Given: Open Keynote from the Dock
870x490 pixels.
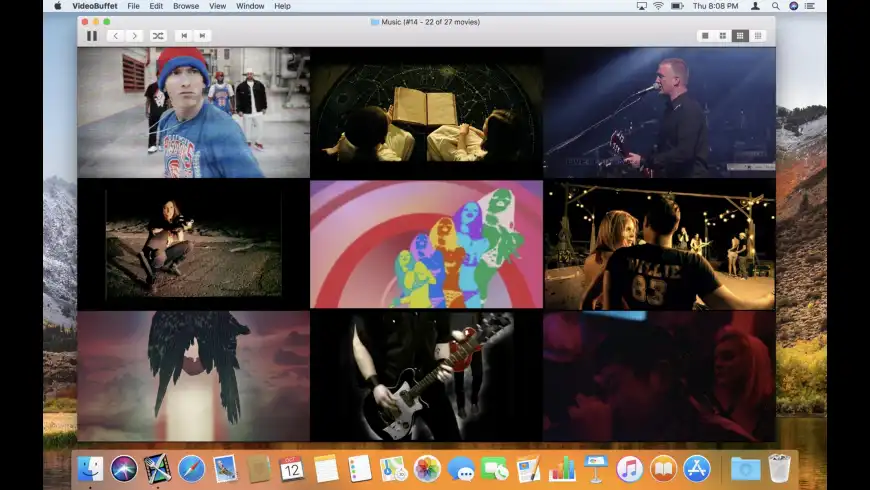Looking at the screenshot, I should point(596,469).
